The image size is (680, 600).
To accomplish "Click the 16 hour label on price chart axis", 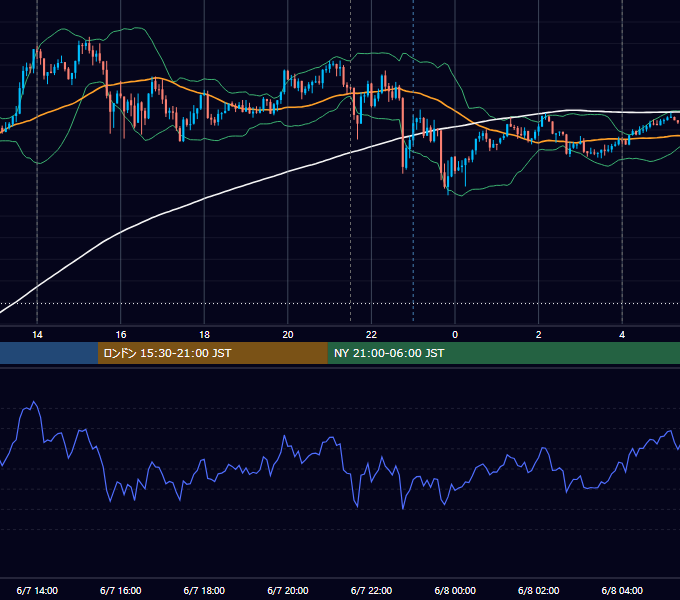I will pyautogui.click(x=121, y=335).
